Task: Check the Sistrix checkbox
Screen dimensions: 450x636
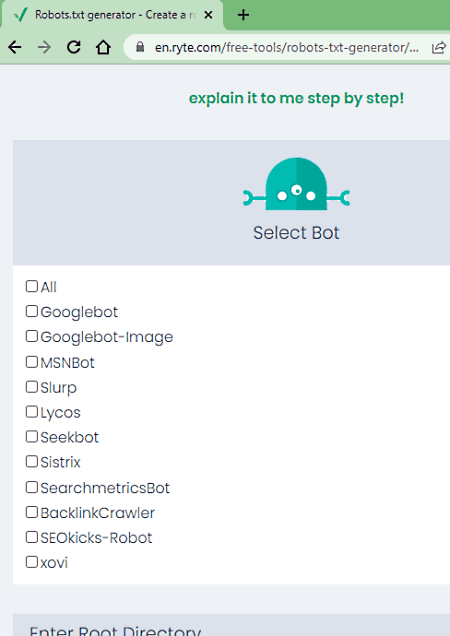Action: (x=32, y=462)
